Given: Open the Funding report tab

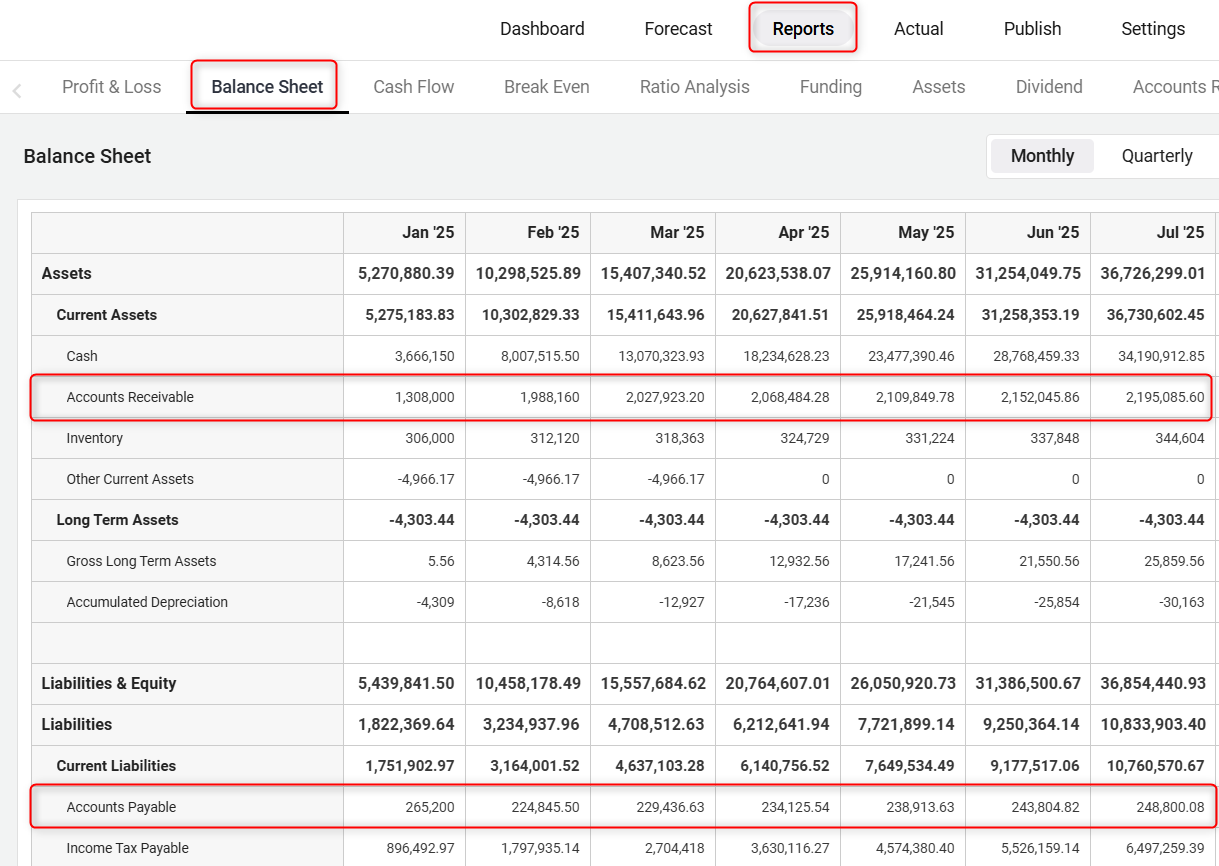Looking at the screenshot, I should pyautogui.click(x=830, y=87).
